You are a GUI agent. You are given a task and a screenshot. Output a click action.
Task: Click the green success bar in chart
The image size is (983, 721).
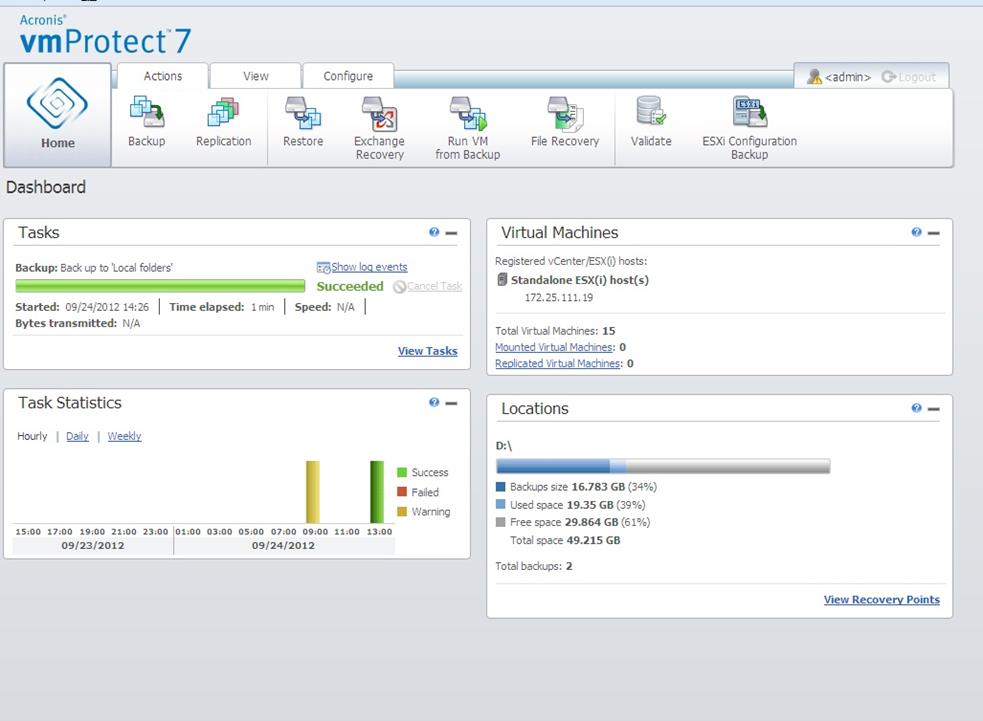pyautogui.click(x=377, y=492)
